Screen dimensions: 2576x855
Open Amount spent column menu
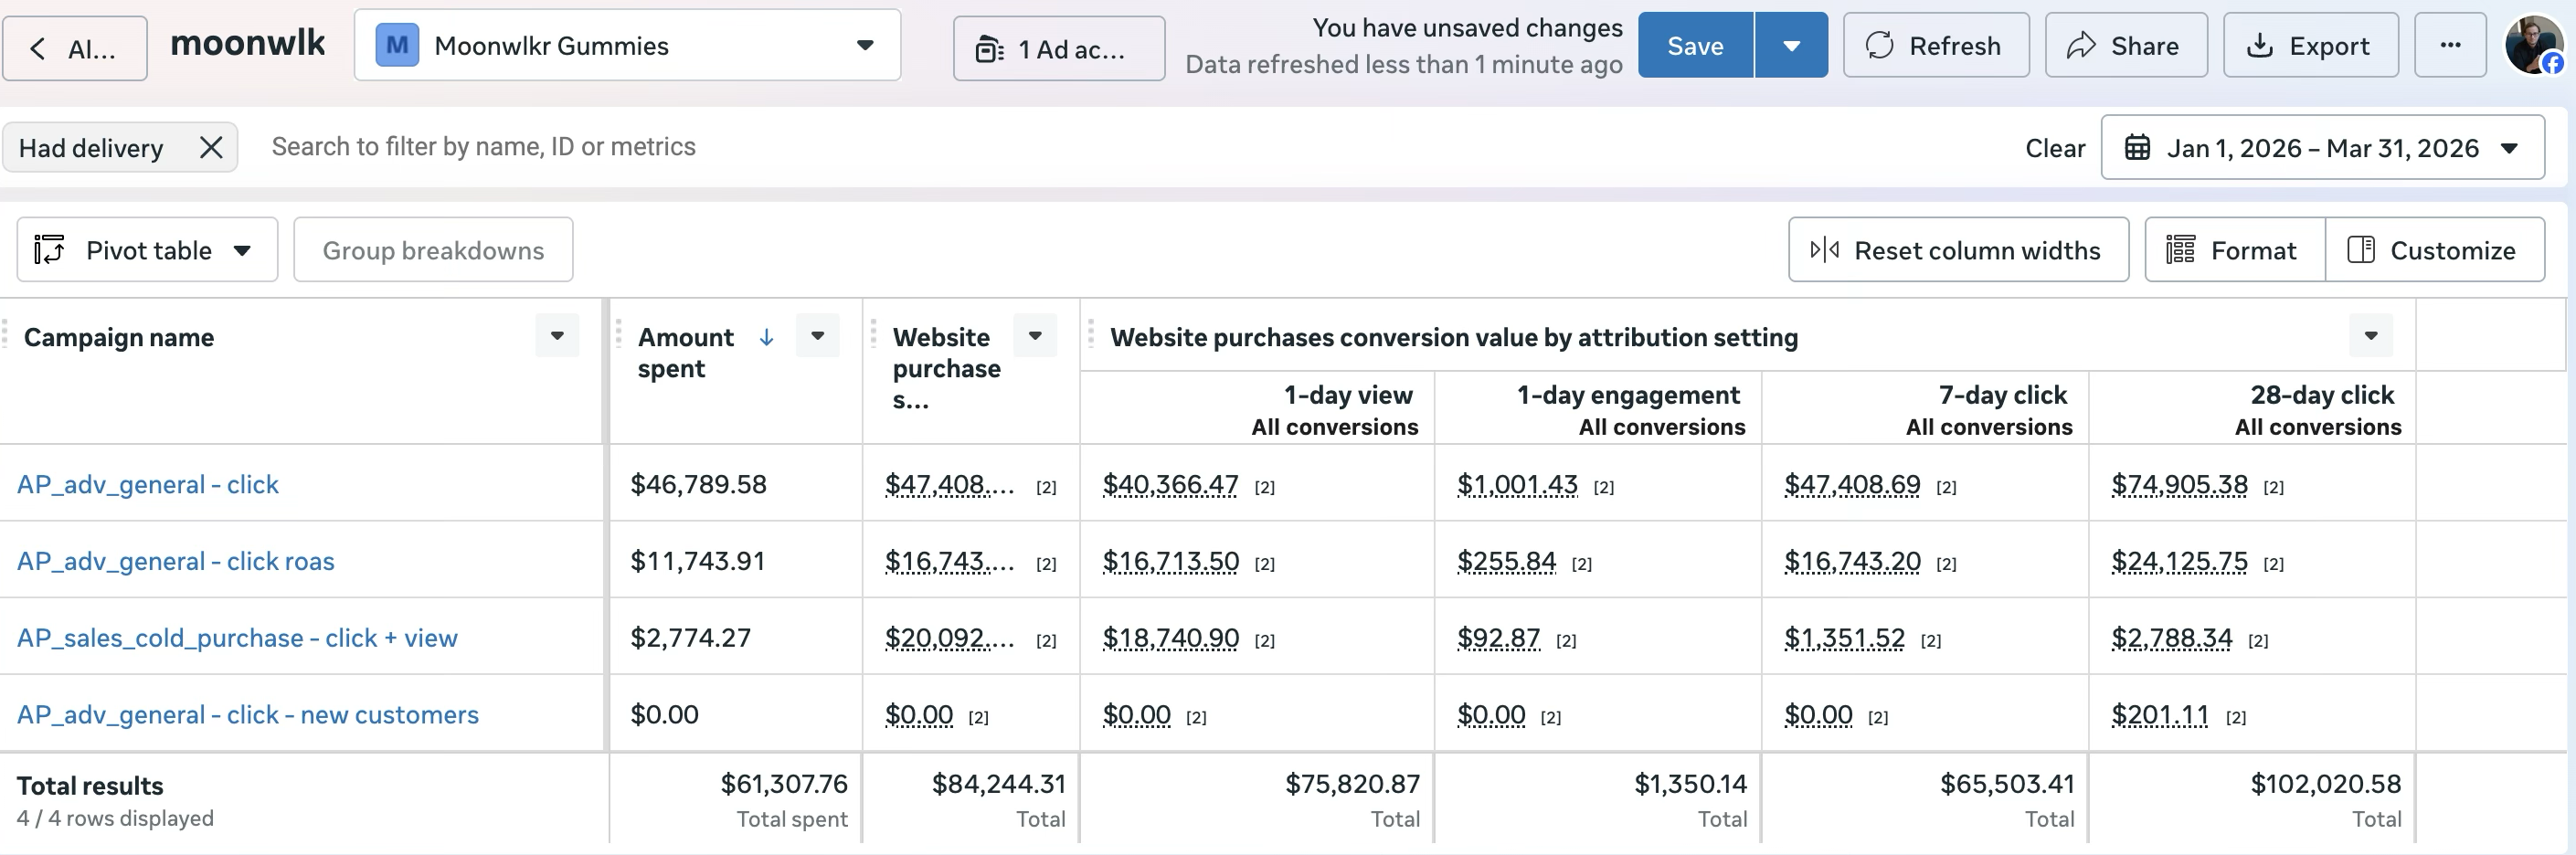click(817, 336)
